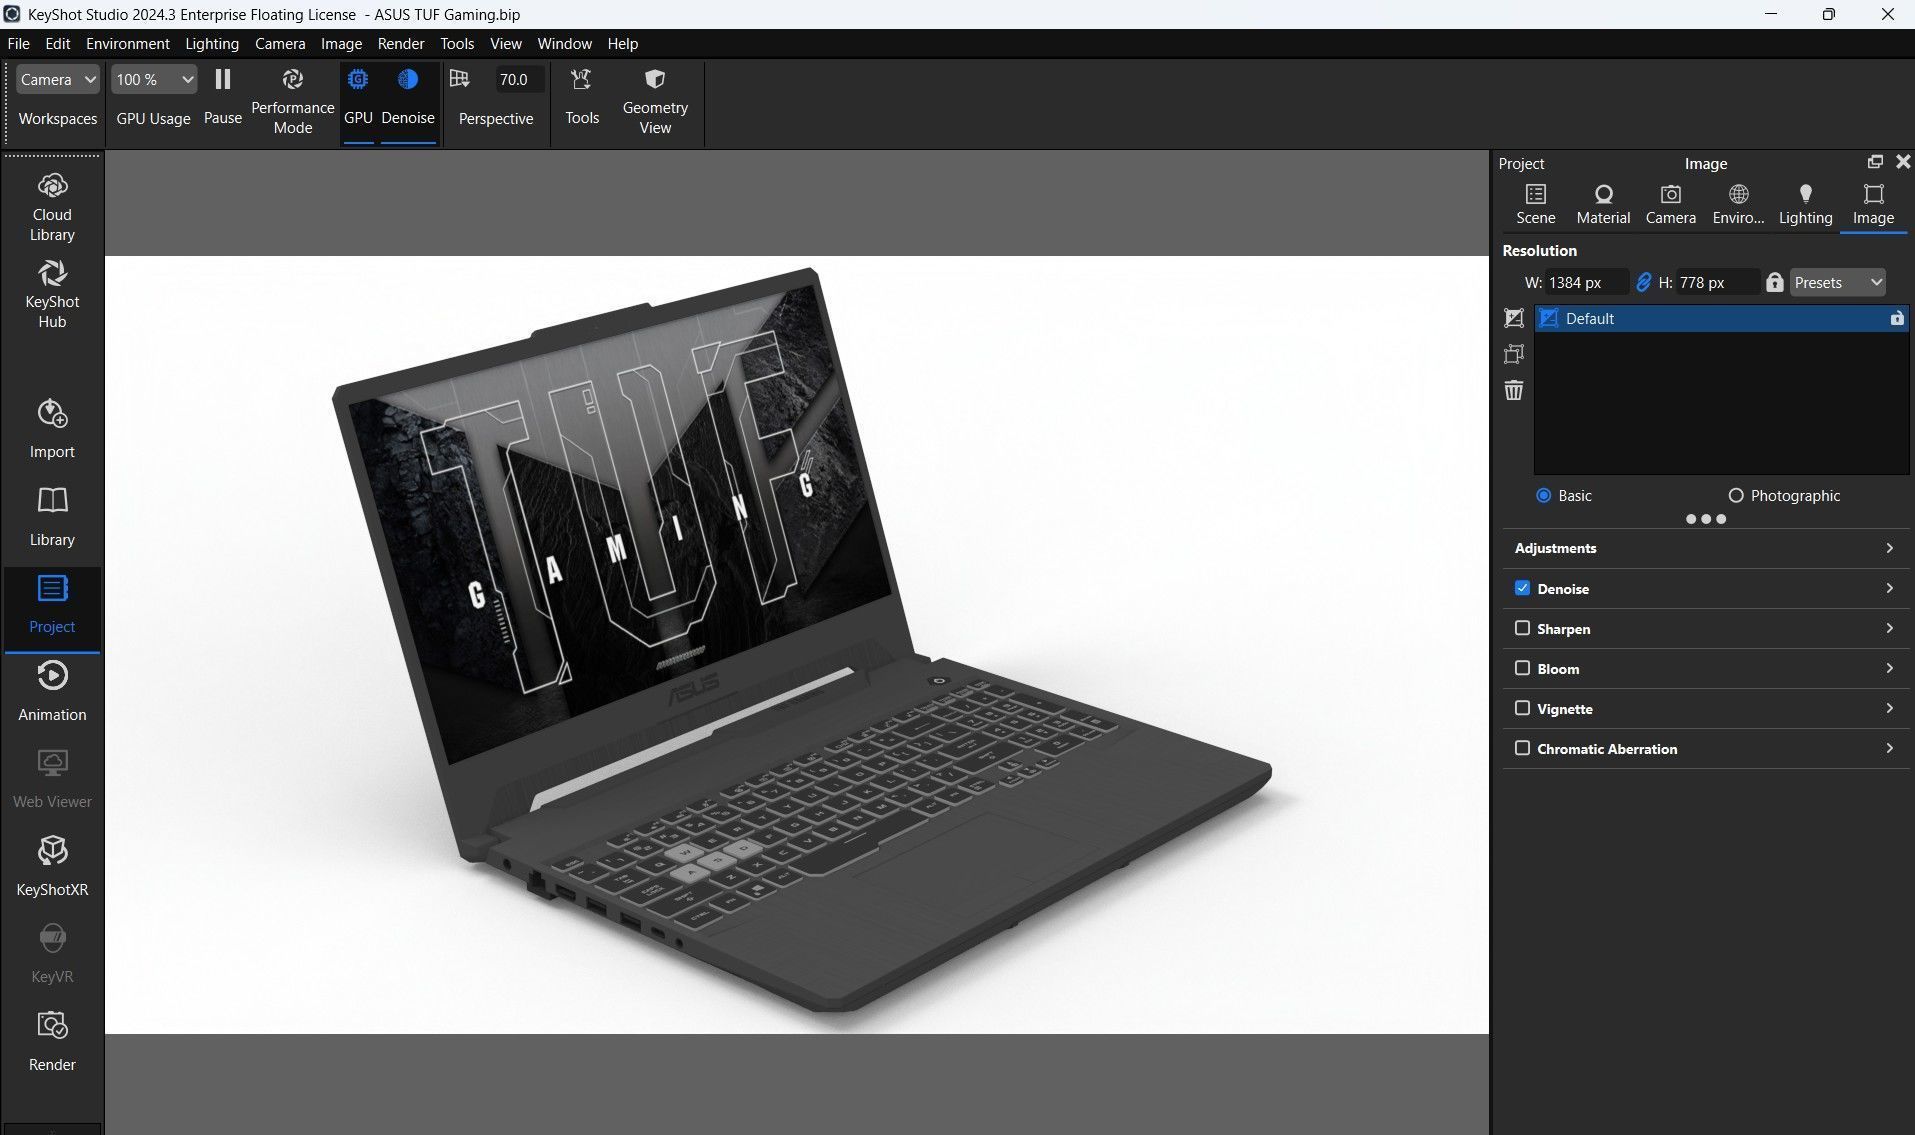Pause the real-time render
This screenshot has width=1915, height=1135.
(223, 97)
